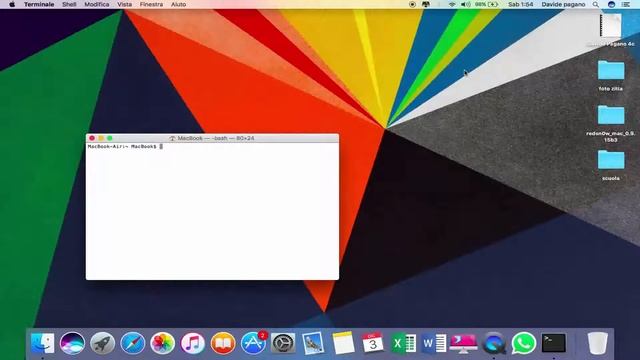This screenshot has height=360, width=640.
Task: Click screen recording status icon
Action: tap(412, 4)
